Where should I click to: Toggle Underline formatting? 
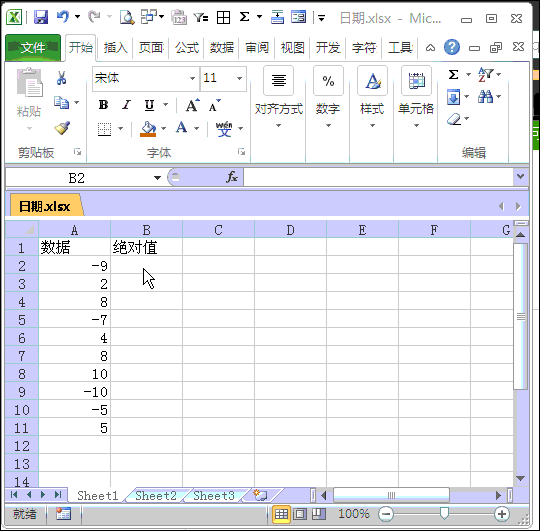coord(149,105)
